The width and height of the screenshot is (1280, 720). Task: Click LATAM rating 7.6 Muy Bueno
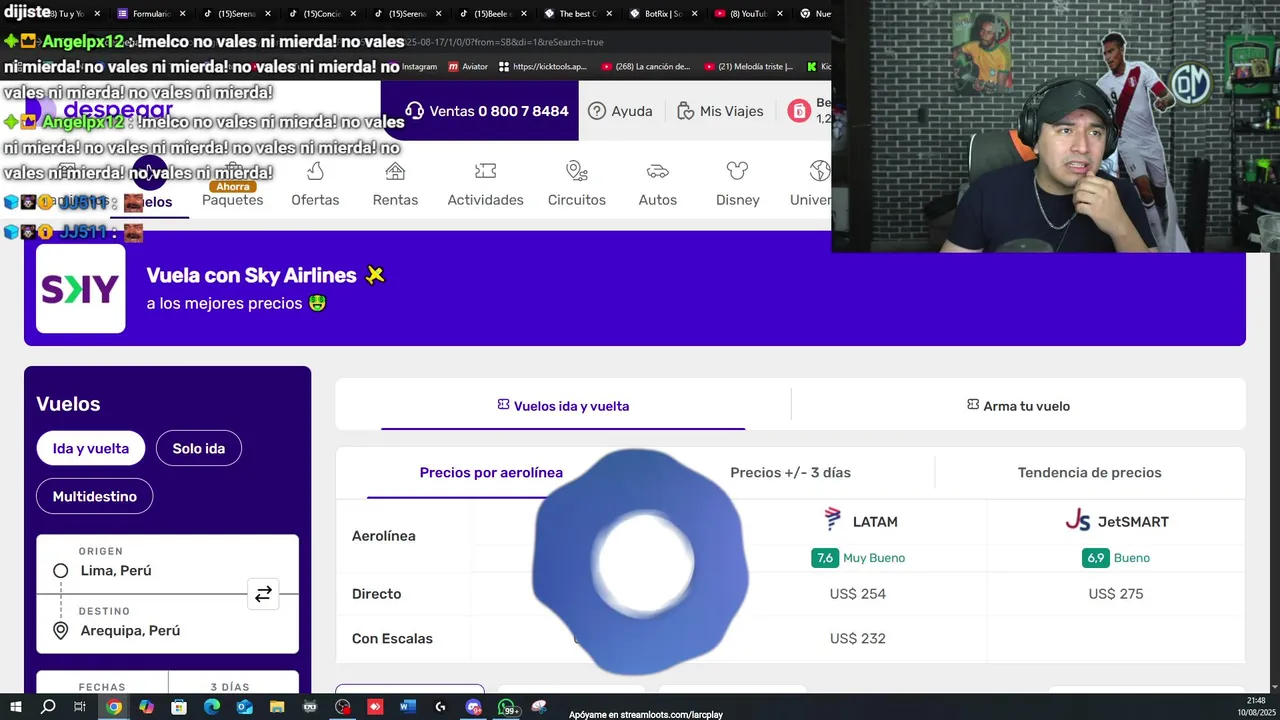point(858,558)
